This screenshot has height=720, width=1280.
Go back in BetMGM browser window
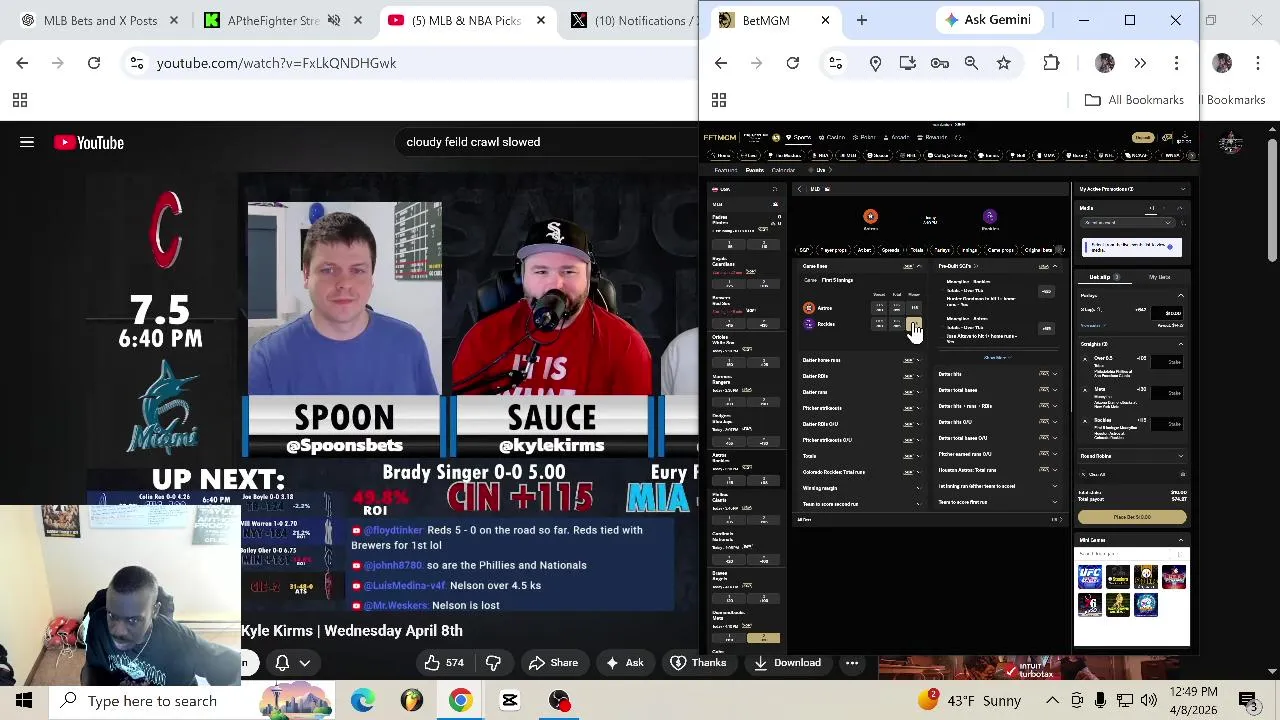tap(721, 63)
